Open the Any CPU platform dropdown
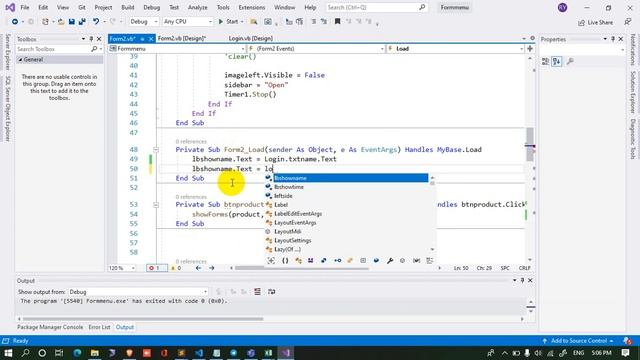640x360 pixels. [x=187, y=22]
